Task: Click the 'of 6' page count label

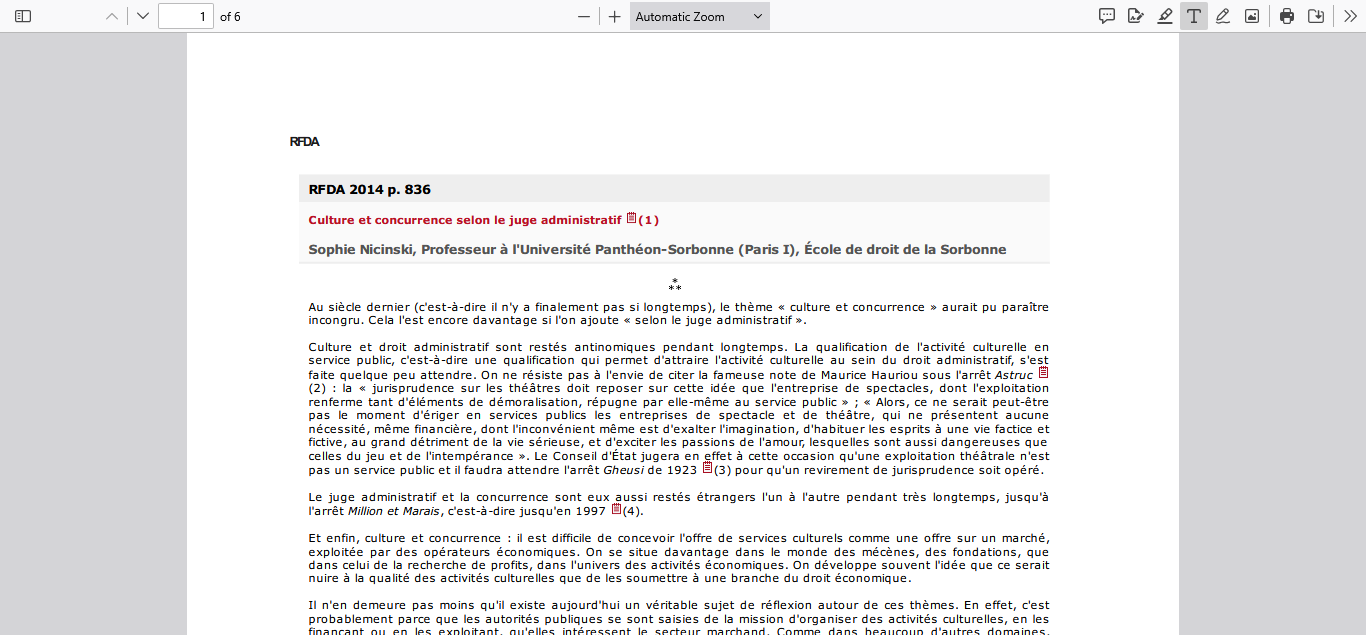Action: [x=230, y=17]
